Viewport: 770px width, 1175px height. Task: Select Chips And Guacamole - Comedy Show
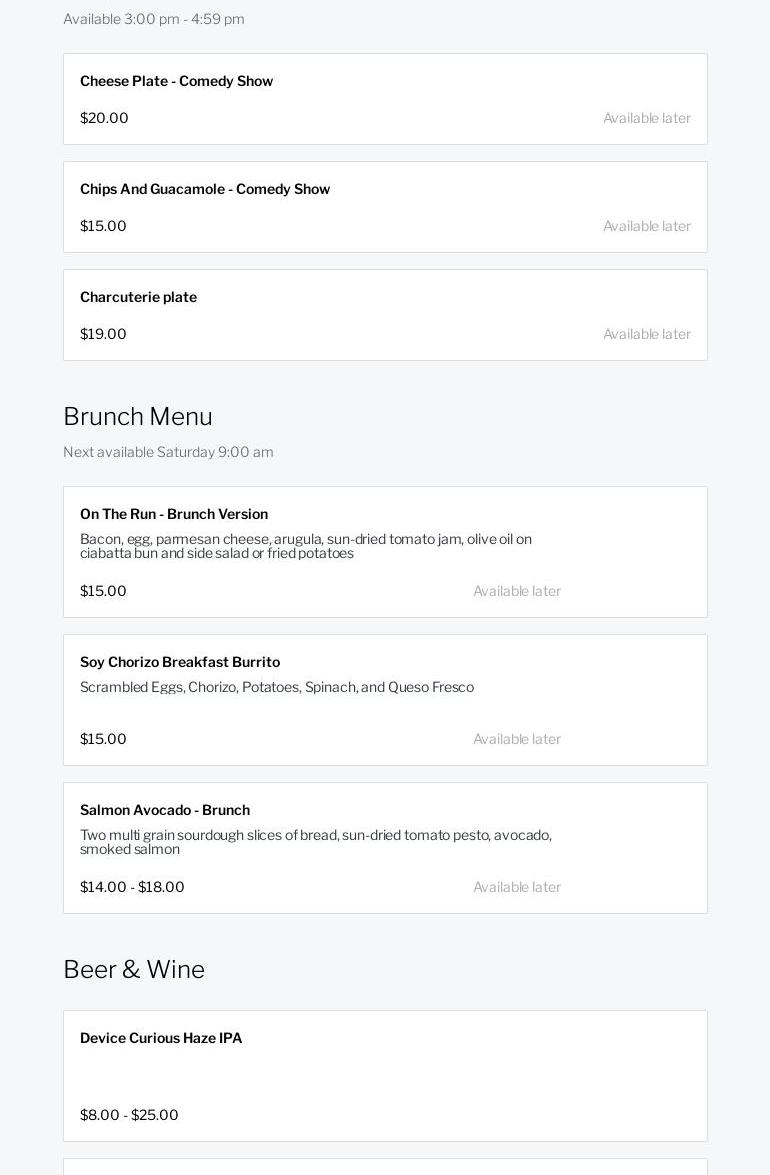point(205,189)
